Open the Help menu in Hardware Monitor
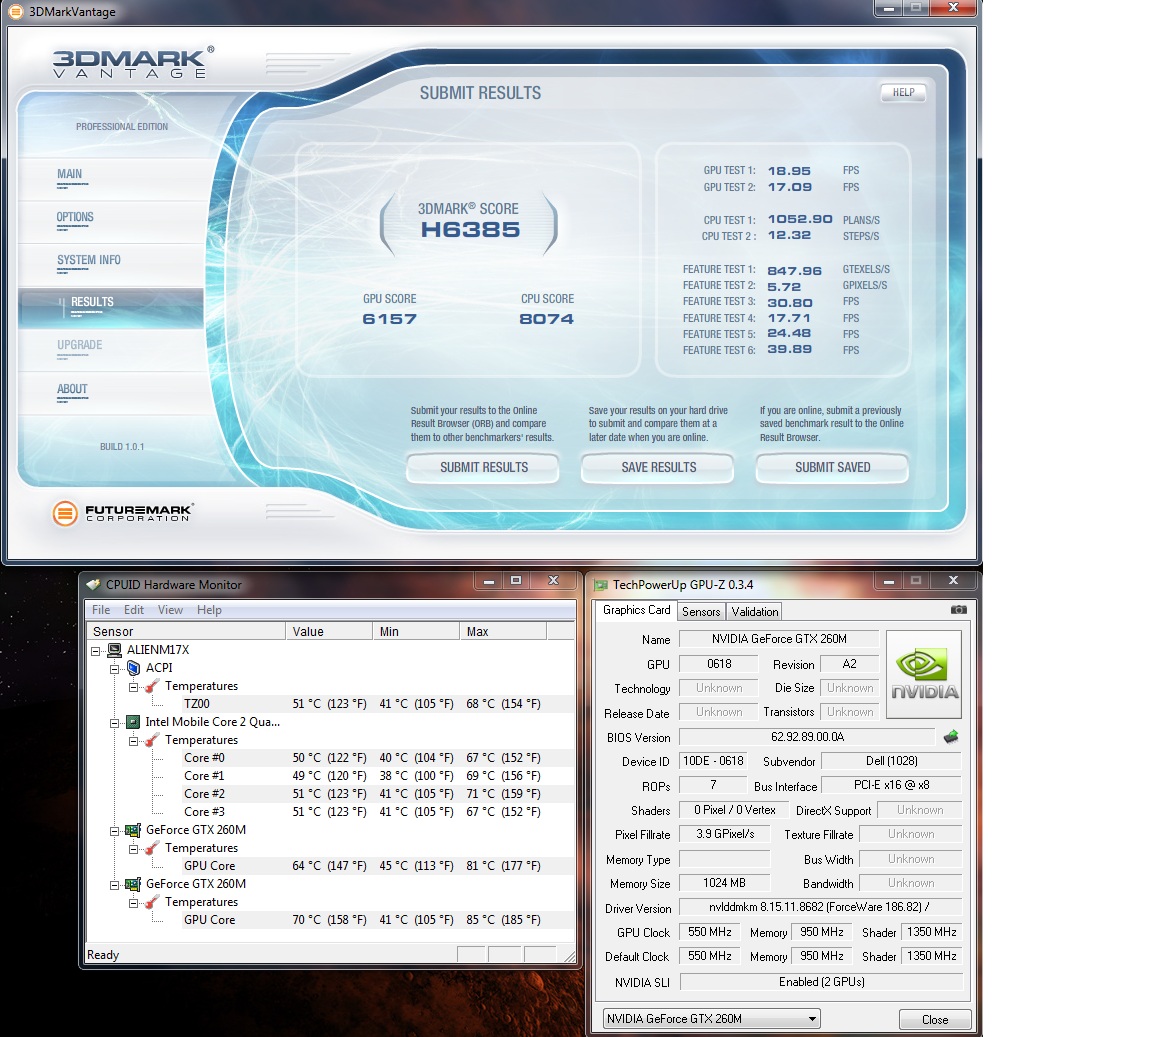 209,610
